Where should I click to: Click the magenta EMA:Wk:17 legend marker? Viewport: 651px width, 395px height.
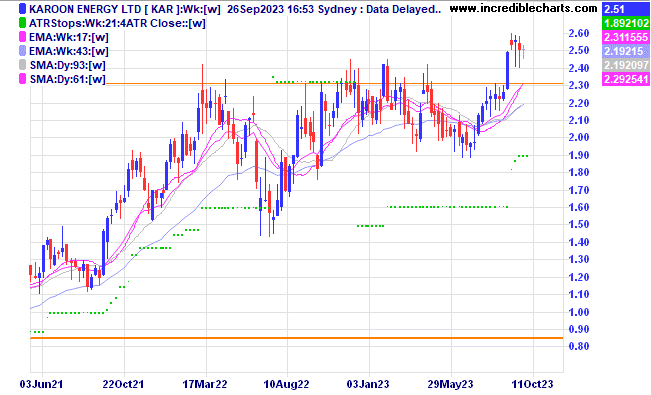[22, 37]
